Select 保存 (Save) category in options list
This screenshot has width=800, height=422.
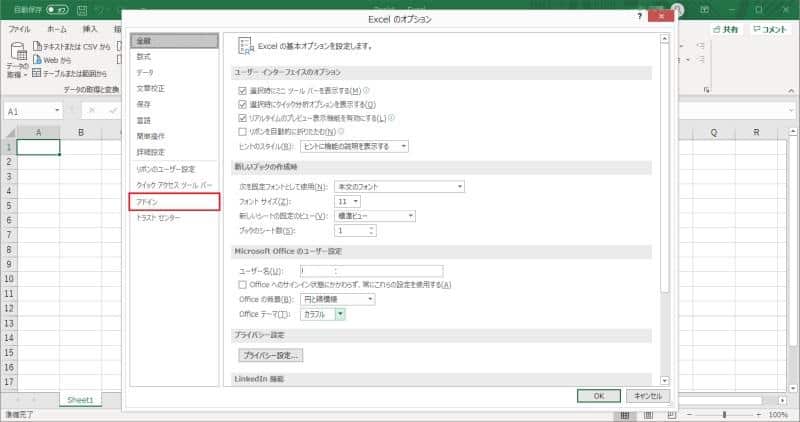pos(174,104)
